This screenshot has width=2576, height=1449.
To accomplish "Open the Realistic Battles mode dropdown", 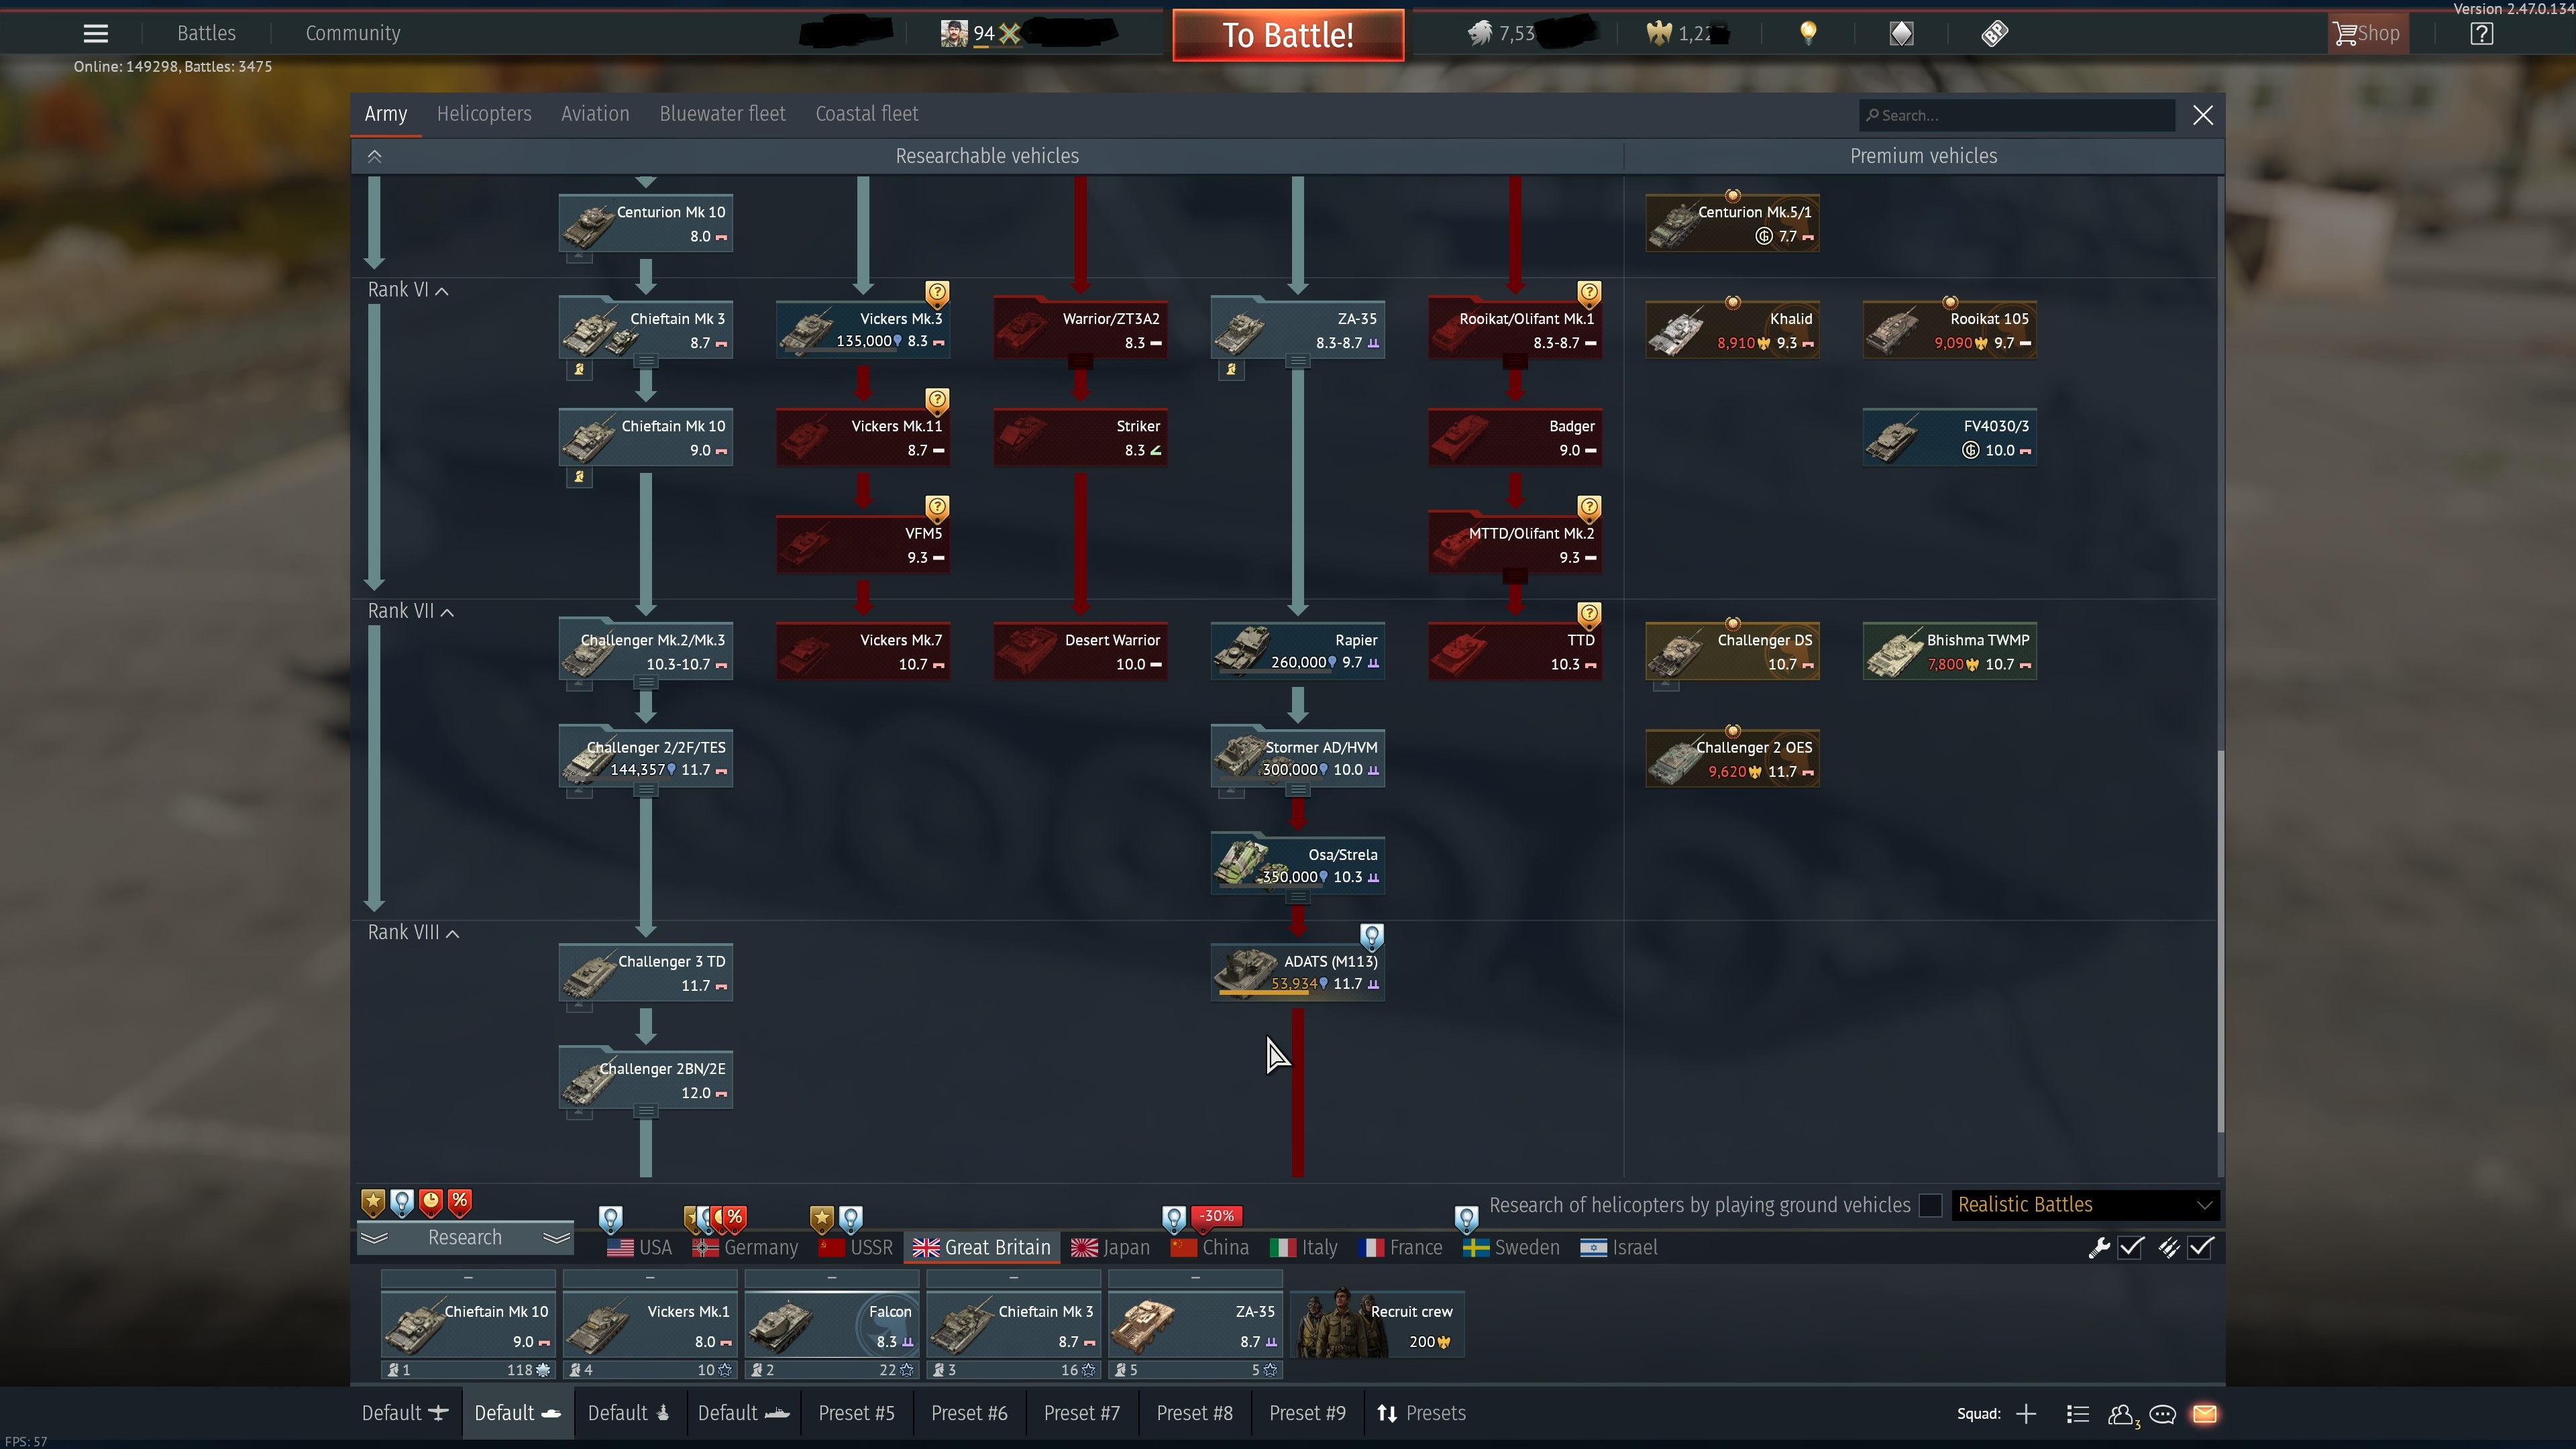I will 2084,1205.
